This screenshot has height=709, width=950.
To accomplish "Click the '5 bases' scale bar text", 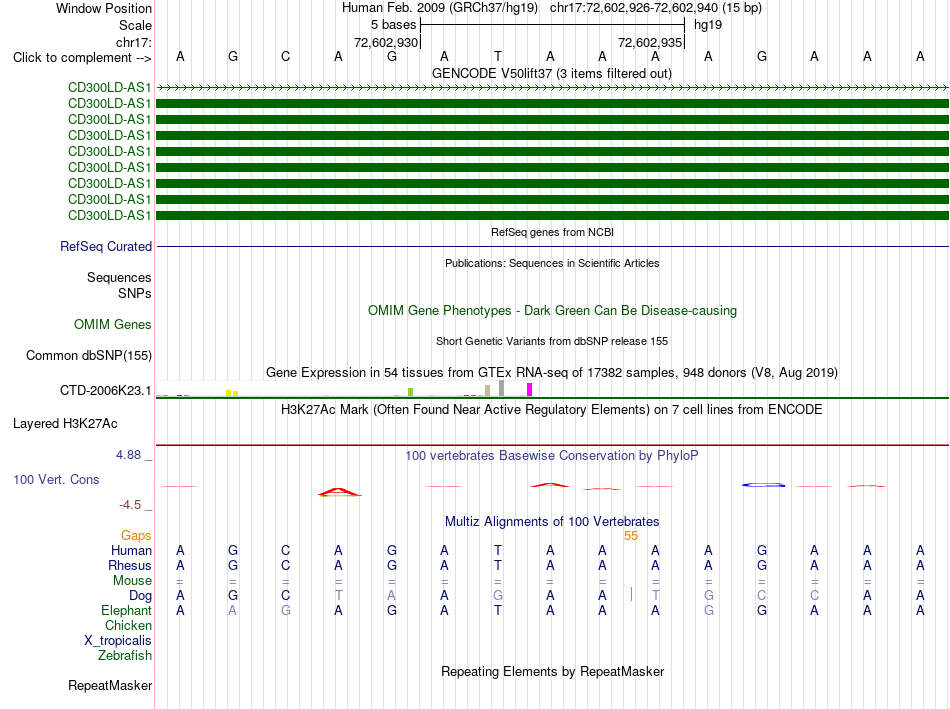I will [x=393, y=25].
